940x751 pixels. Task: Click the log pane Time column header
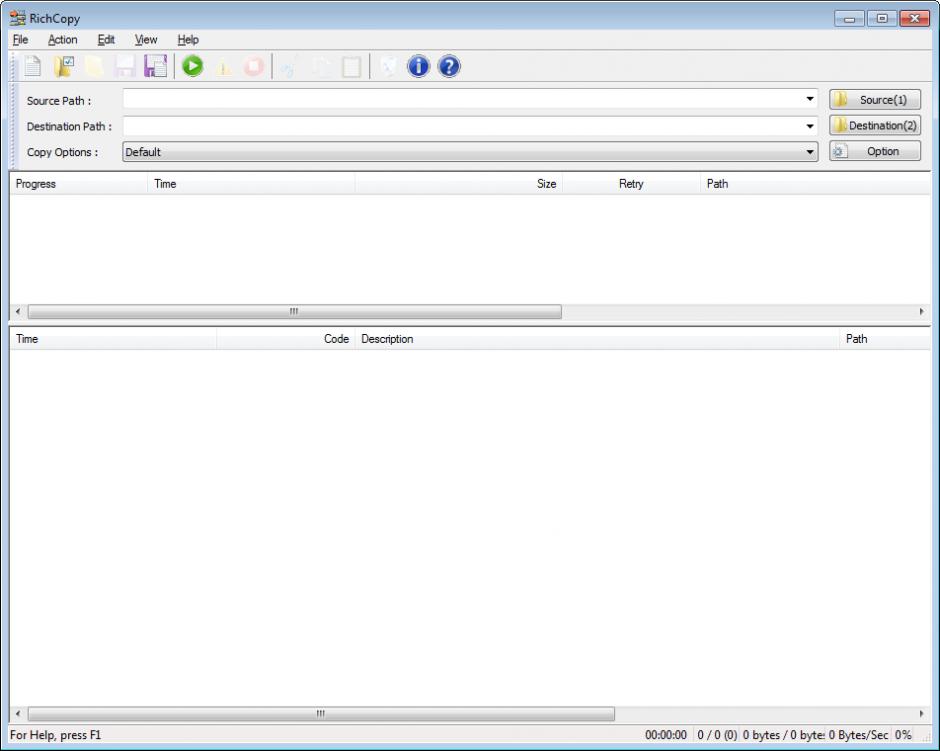pyautogui.click(x=113, y=339)
